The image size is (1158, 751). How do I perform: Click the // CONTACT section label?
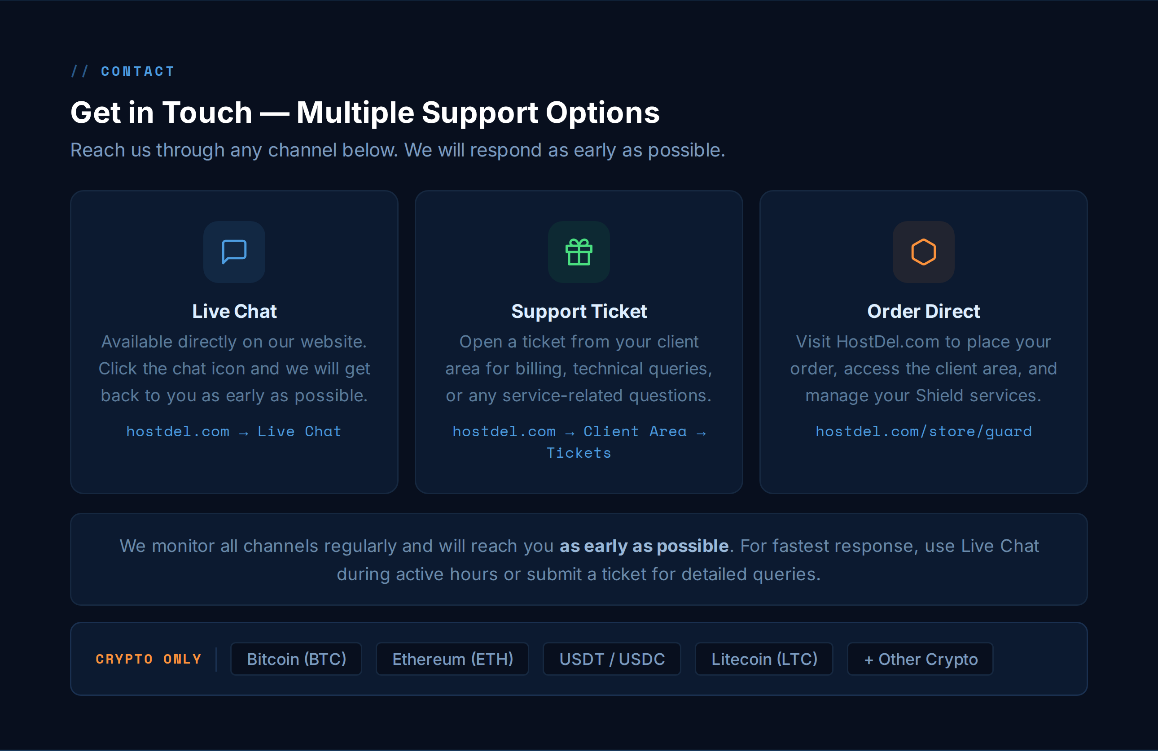[x=123, y=71]
